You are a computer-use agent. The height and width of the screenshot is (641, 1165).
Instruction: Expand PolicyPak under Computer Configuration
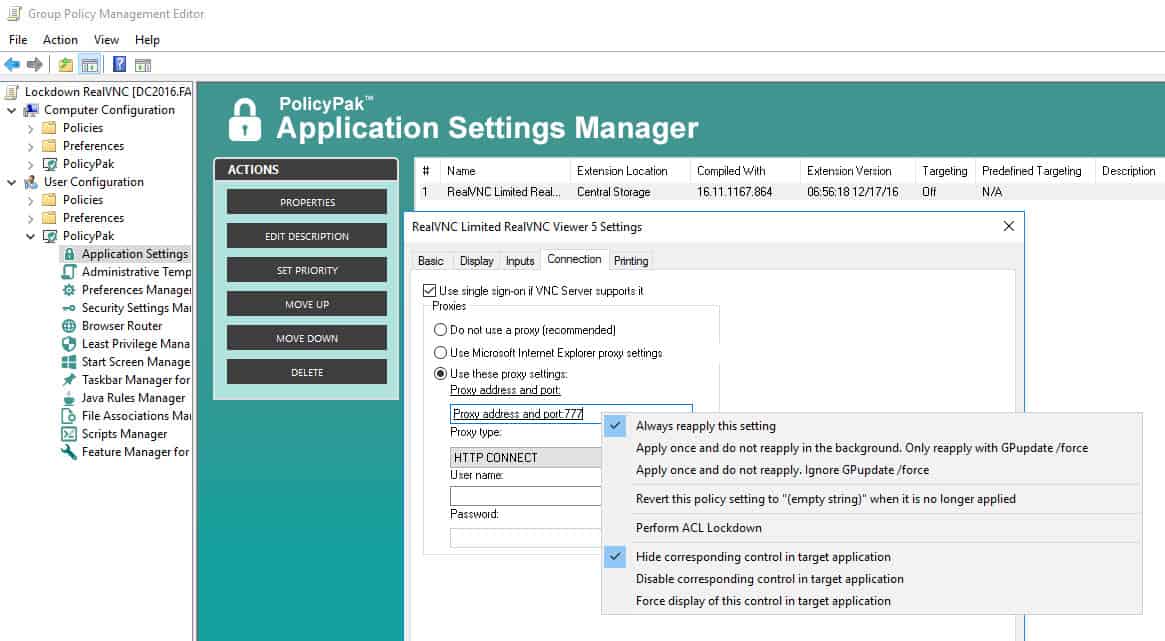point(30,164)
